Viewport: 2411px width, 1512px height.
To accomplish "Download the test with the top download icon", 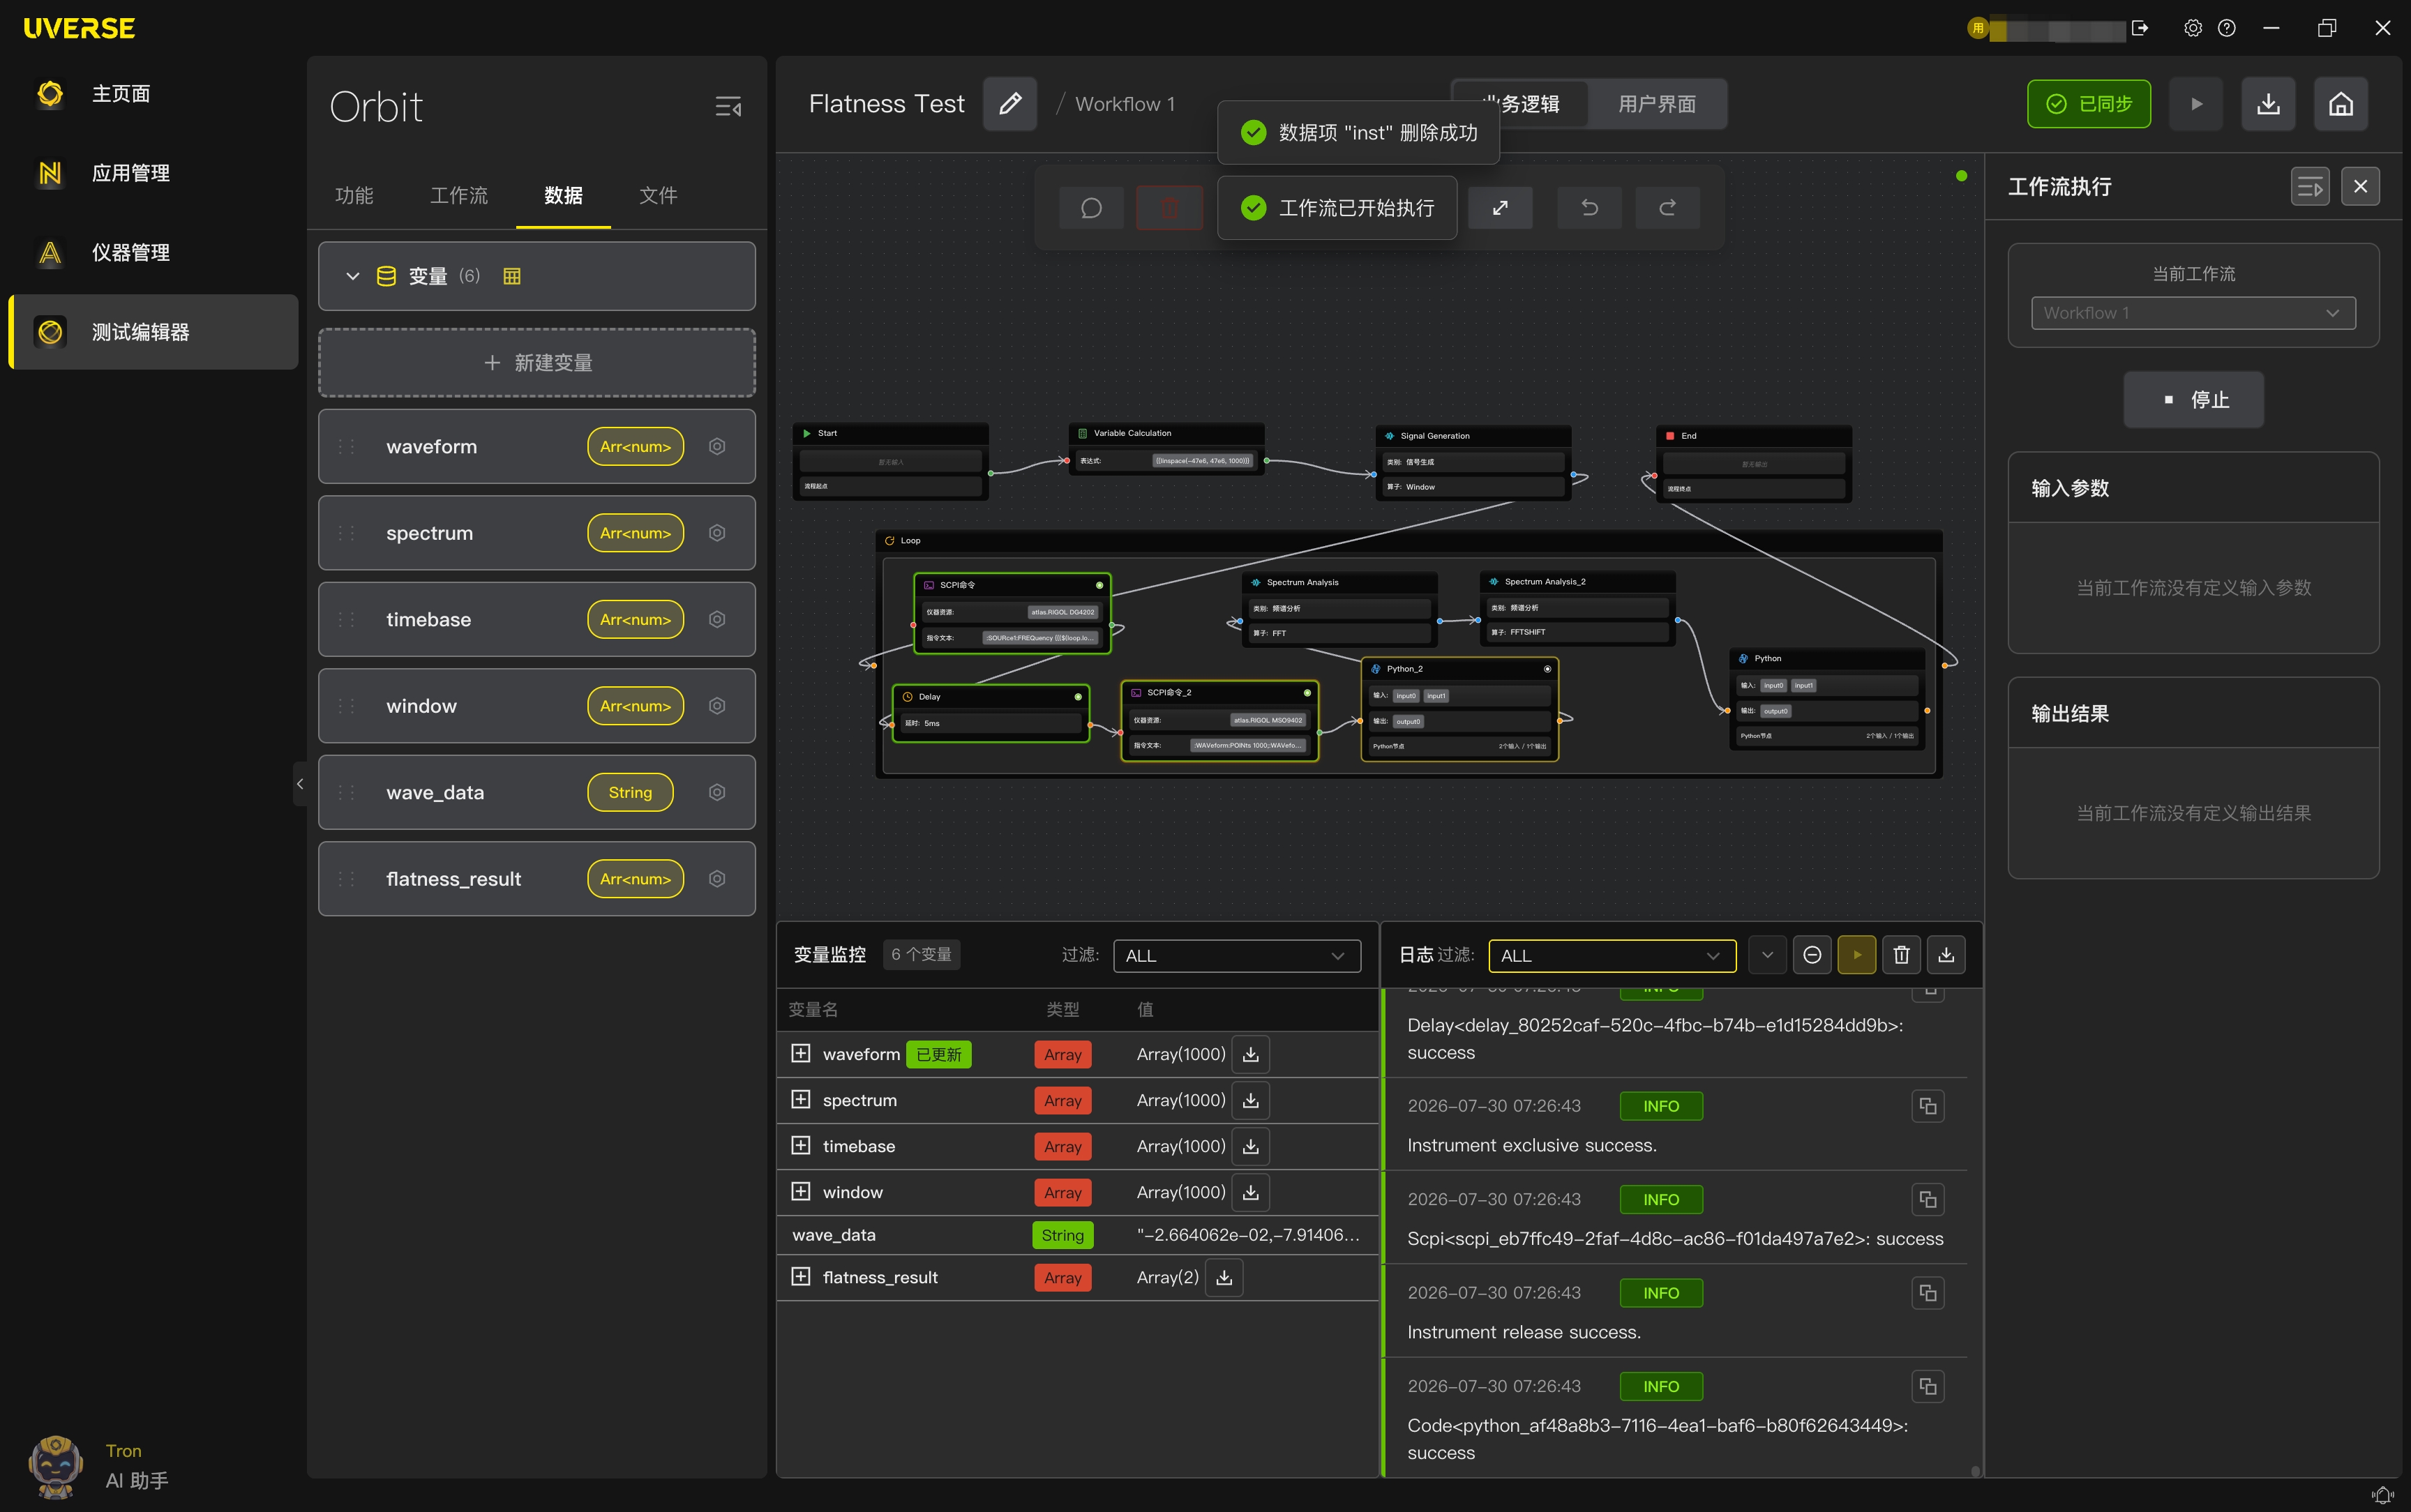I will tap(2269, 104).
